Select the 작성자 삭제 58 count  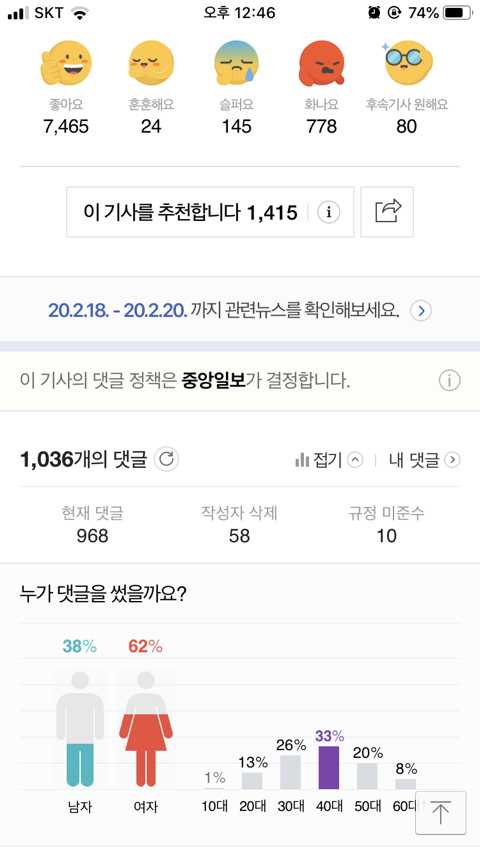coord(239,524)
